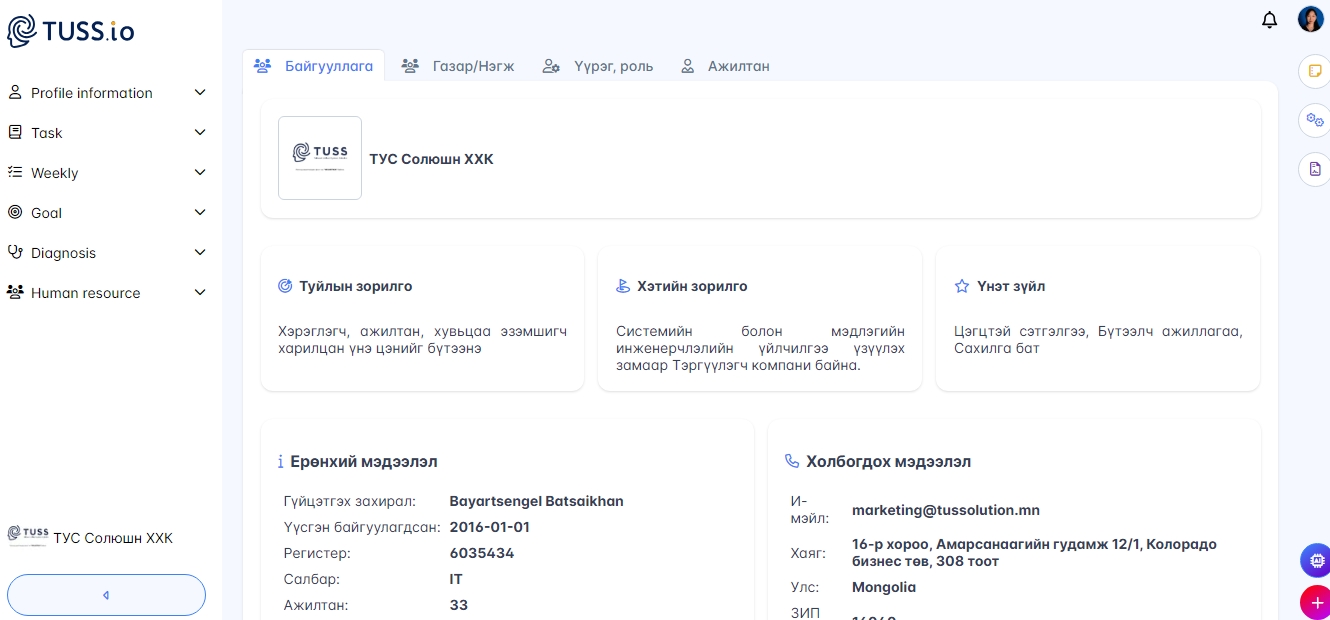The width and height of the screenshot is (1330, 620).
Task: Switch to the Газар/Нэгж tab
Action: point(458,66)
